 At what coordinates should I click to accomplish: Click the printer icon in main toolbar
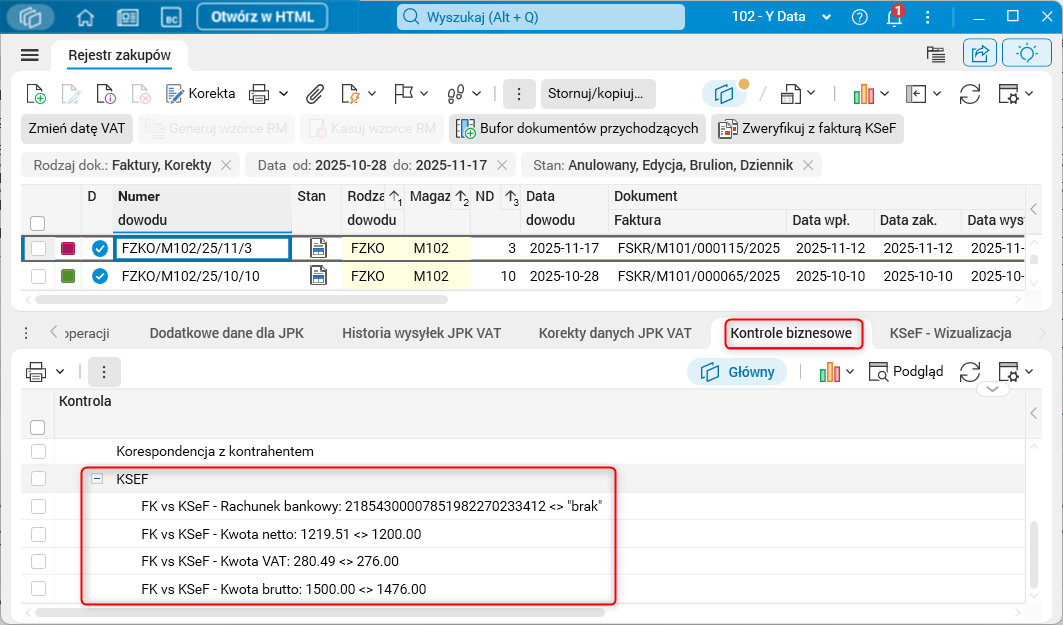coord(259,94)
